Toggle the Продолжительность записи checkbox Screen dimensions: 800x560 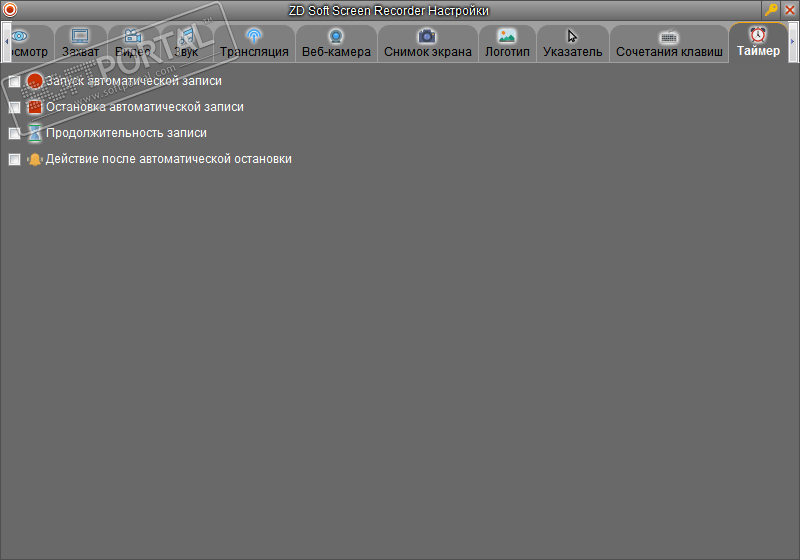14,133
